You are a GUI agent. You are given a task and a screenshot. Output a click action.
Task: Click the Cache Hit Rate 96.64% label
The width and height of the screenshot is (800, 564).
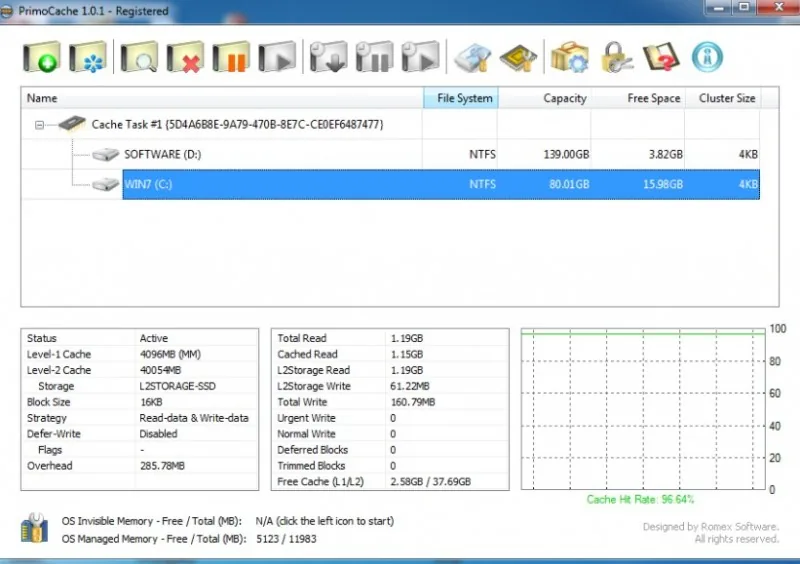[x=640, y=499]
